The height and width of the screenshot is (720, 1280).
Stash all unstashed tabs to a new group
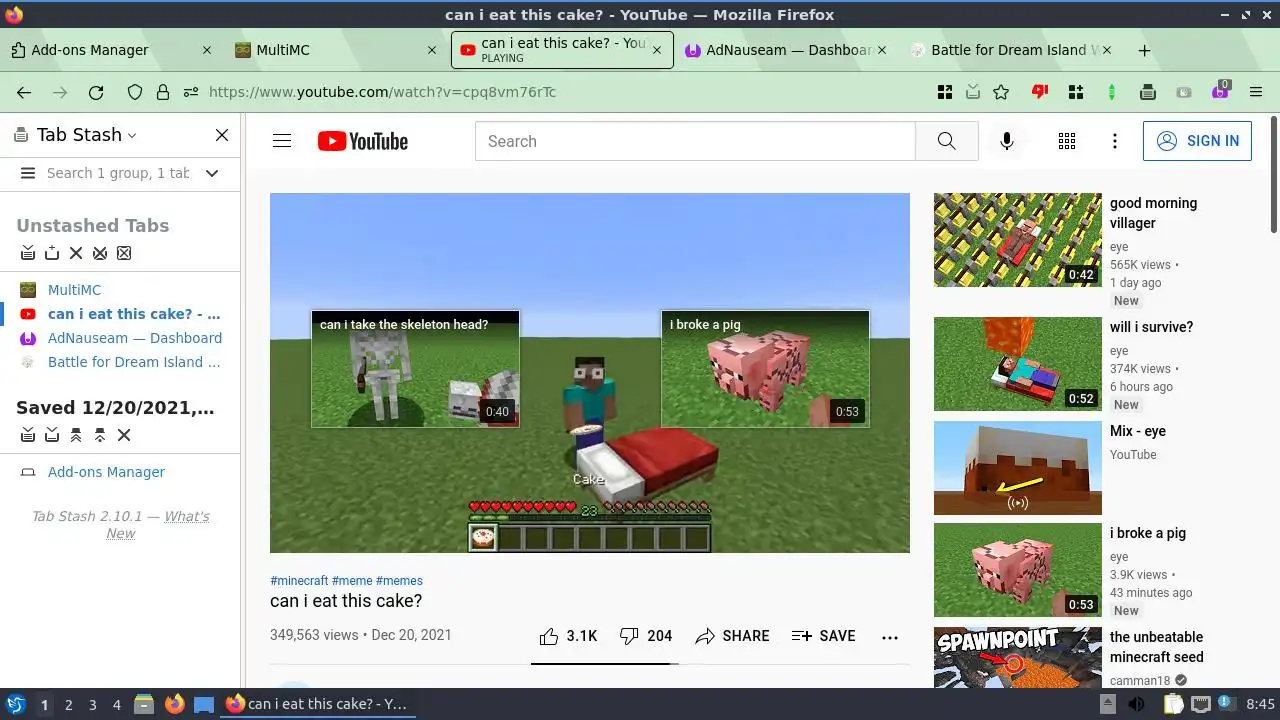(28, 253)
